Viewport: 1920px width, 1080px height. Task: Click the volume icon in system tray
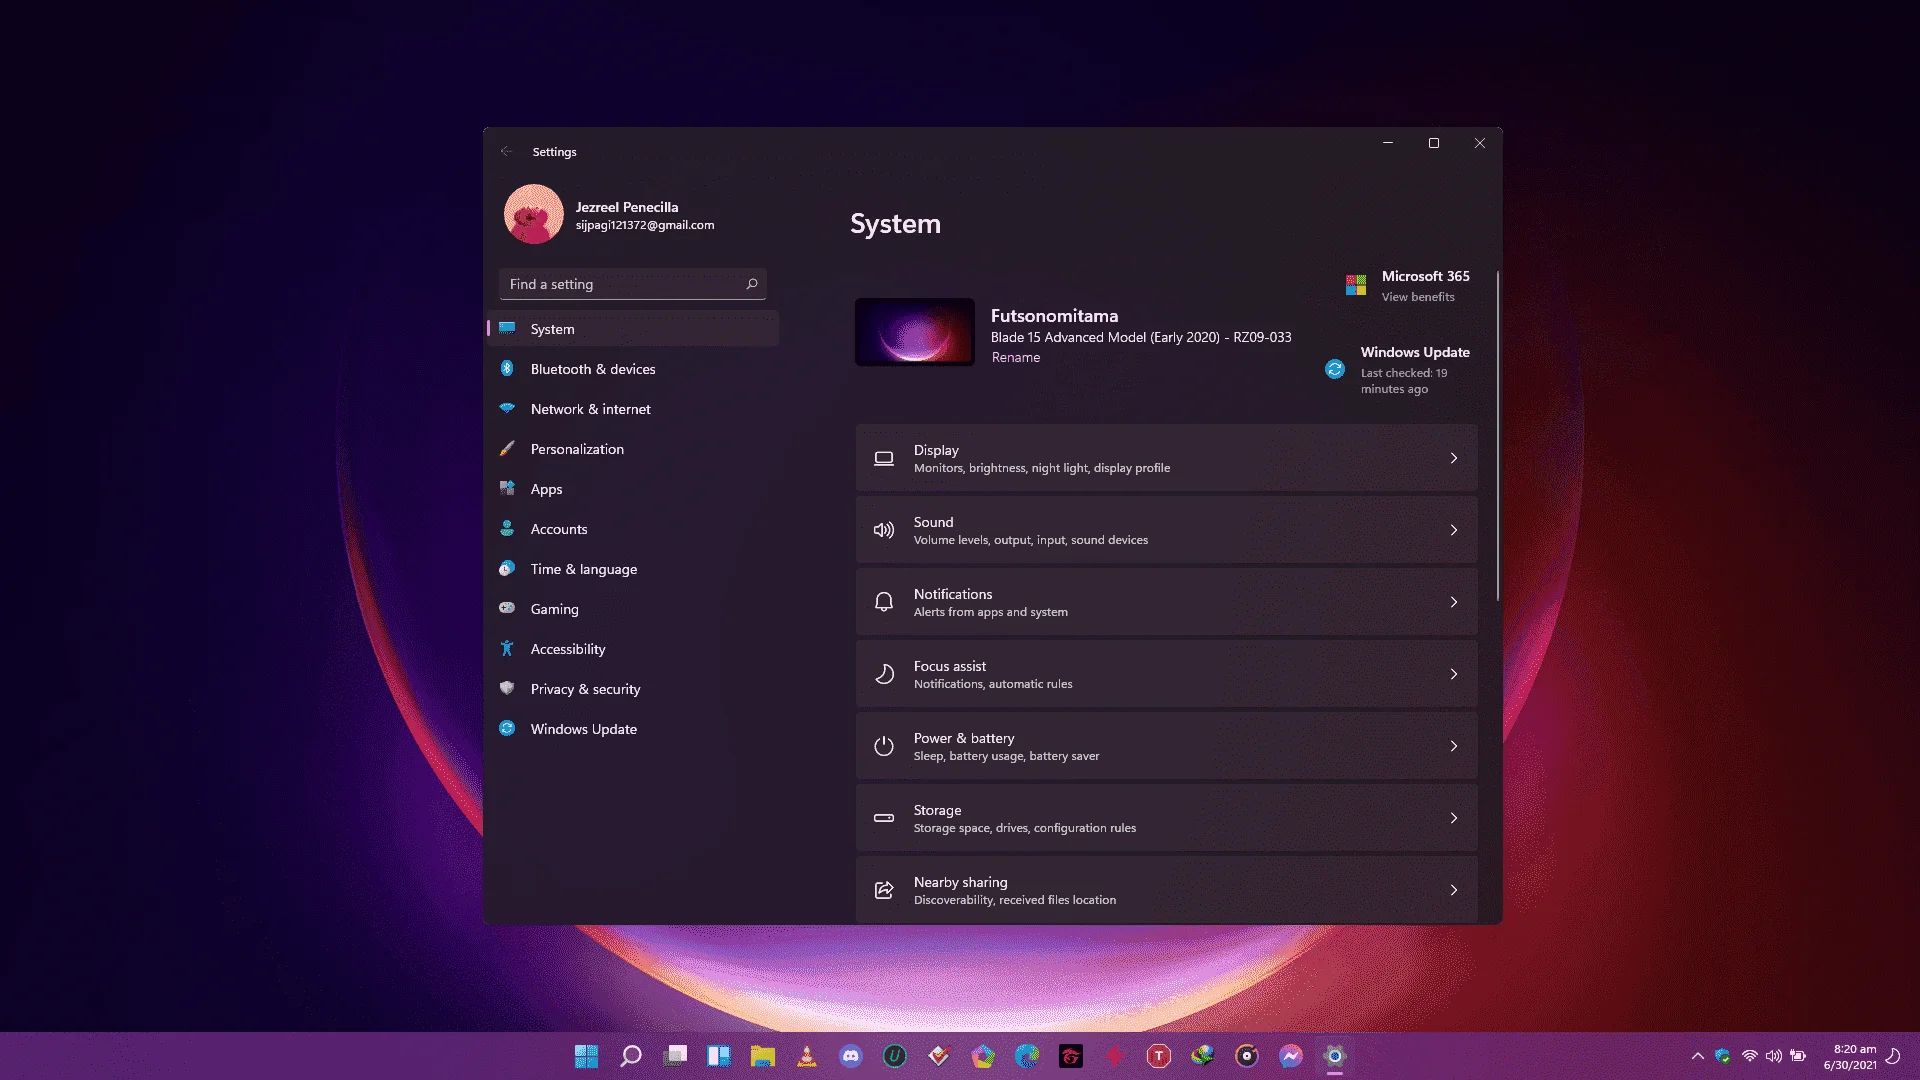coord(1774,1056)
